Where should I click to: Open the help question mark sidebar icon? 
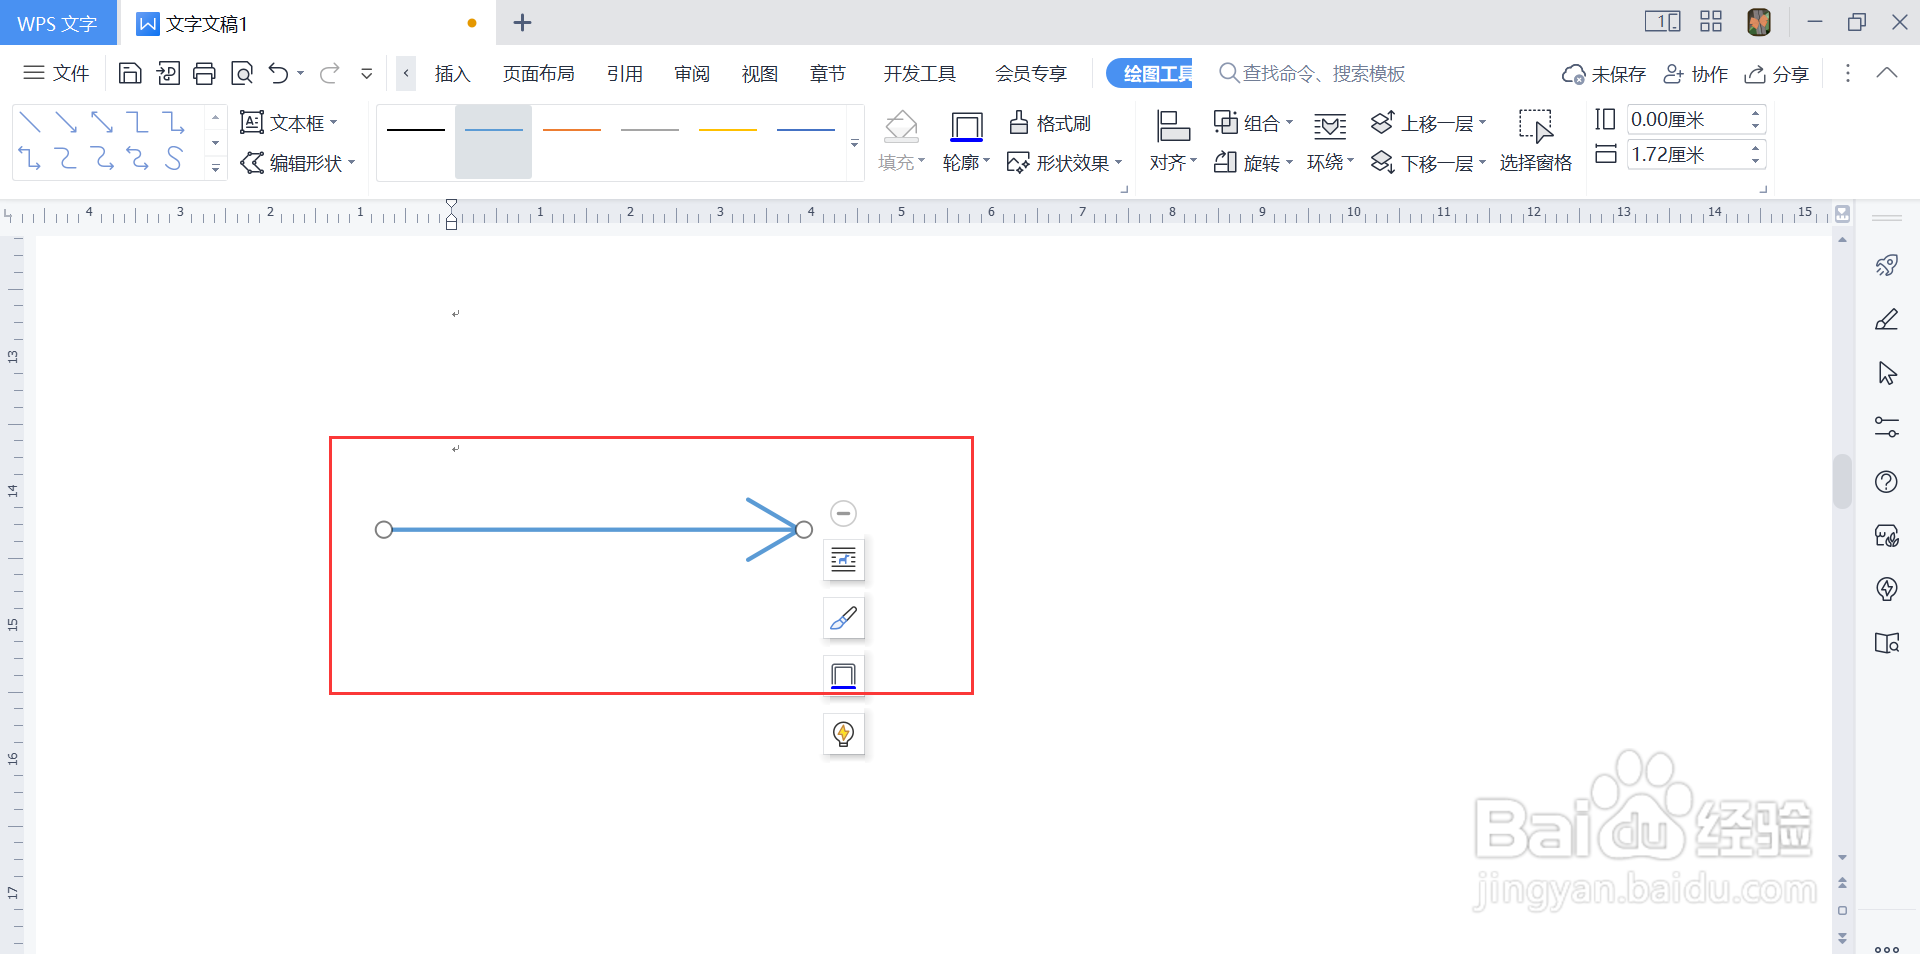(1887, 482)
